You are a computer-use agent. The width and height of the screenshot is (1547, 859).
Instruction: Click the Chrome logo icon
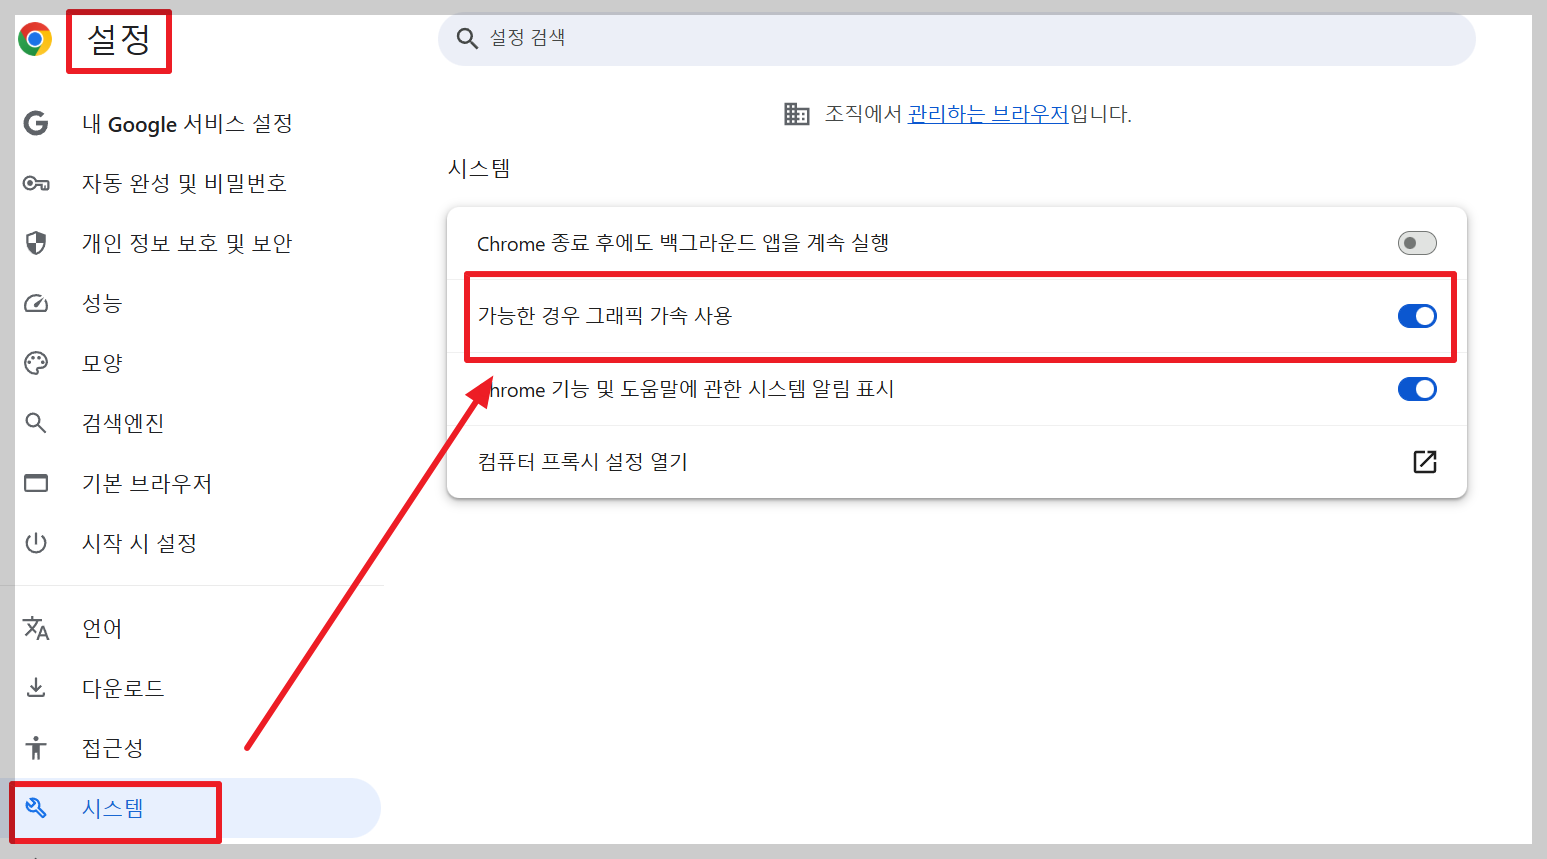(x=35, y=39)
